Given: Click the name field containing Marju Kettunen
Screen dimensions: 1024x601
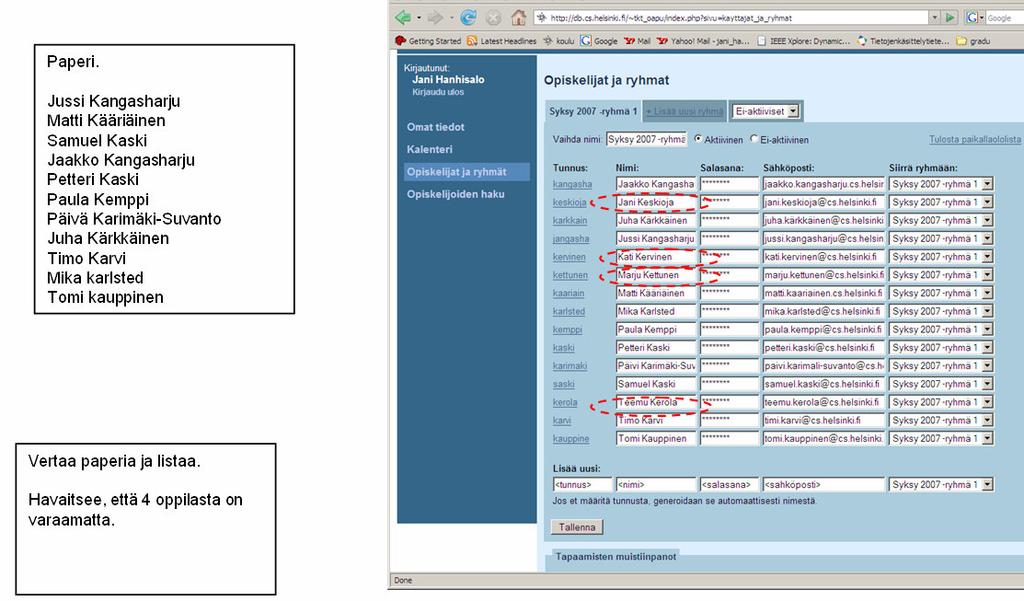Looking at the screenshot, I should click(656, 276).
